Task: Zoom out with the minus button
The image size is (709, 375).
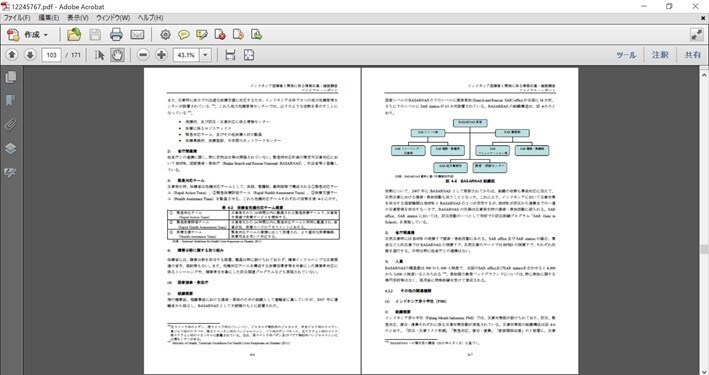Action: click(143, 55)
